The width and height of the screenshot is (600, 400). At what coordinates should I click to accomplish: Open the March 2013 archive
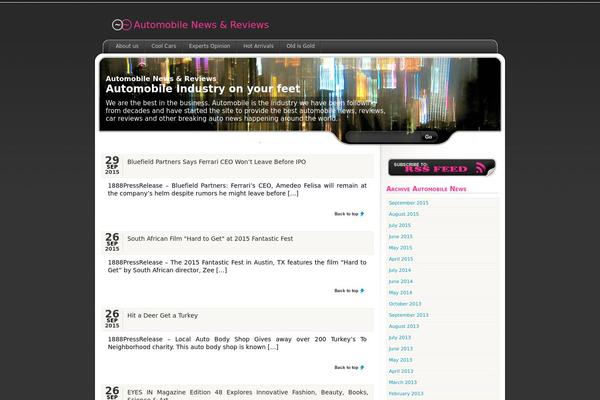coord(403,382)
